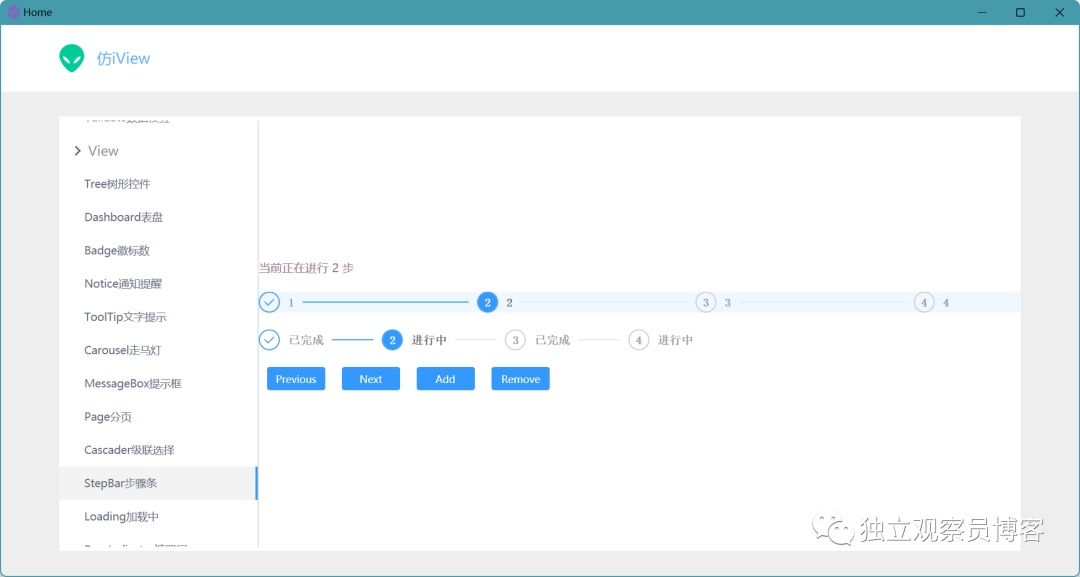
Task: Click the 进行中 label of step 2
Action: coord(429,340)
